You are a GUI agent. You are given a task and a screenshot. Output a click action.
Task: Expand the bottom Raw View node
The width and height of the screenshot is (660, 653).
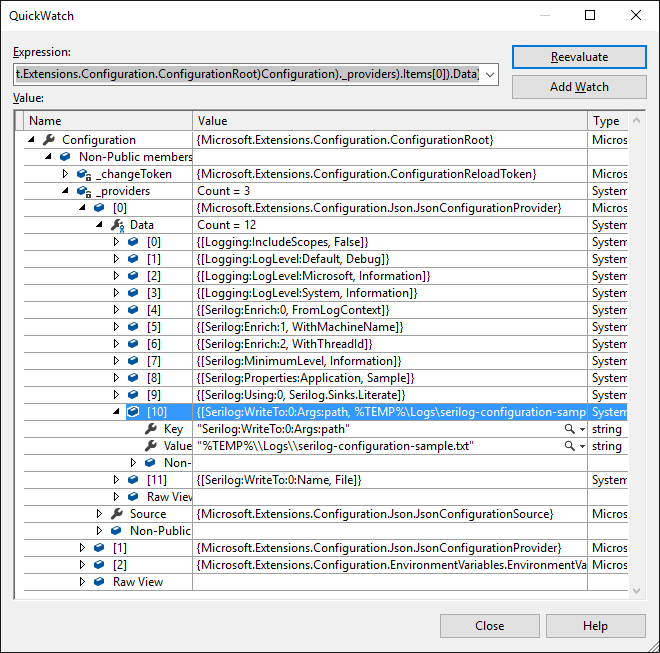click(82, 581)
